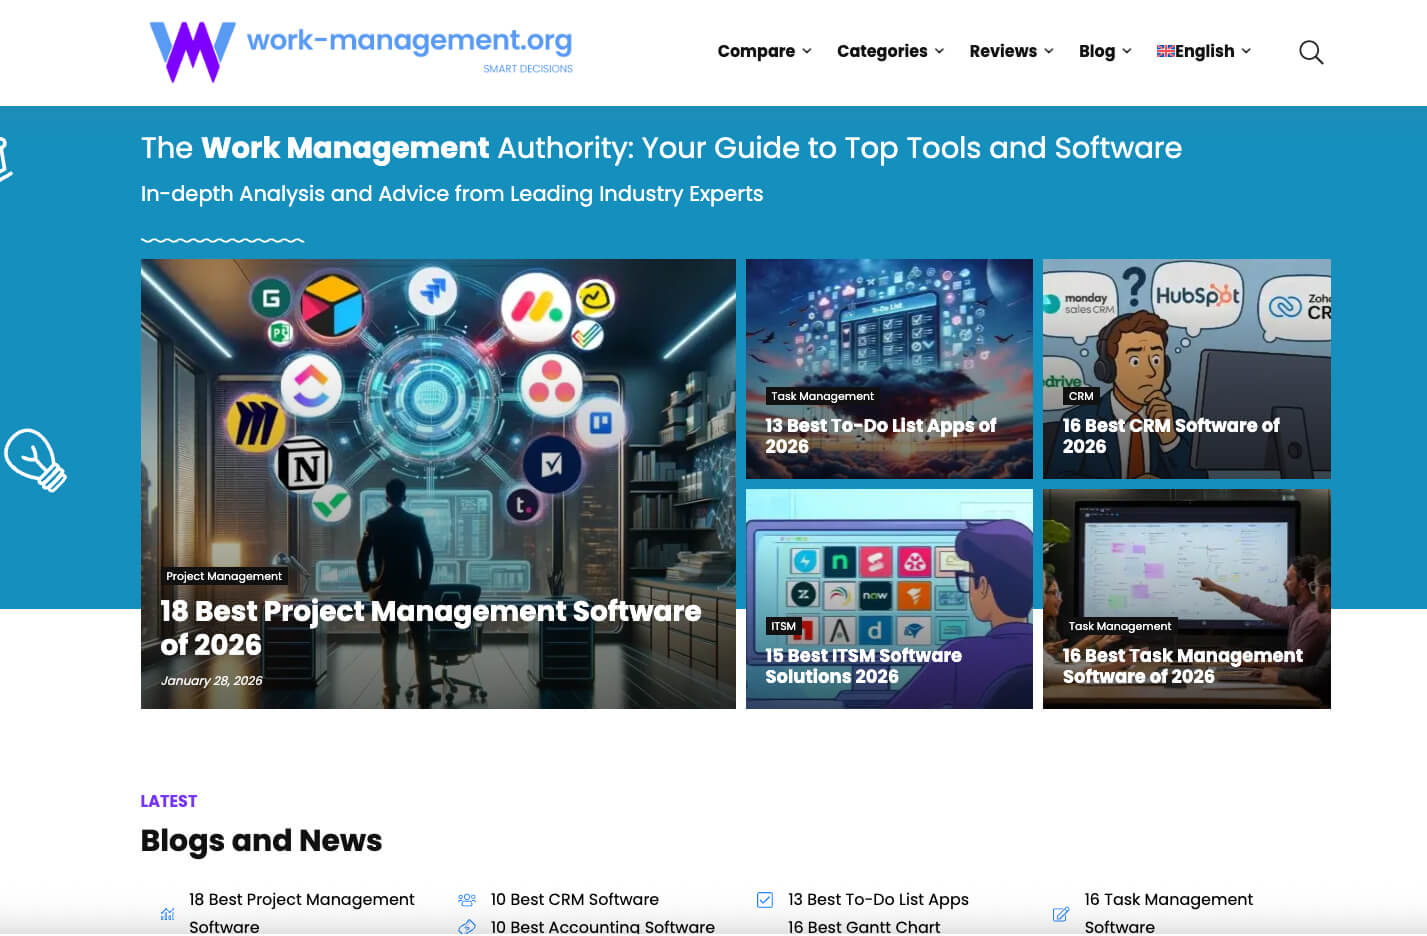Expand the Categories dropdown menu
Viewport: 1427px width, 936px height.
click(889, 51)
